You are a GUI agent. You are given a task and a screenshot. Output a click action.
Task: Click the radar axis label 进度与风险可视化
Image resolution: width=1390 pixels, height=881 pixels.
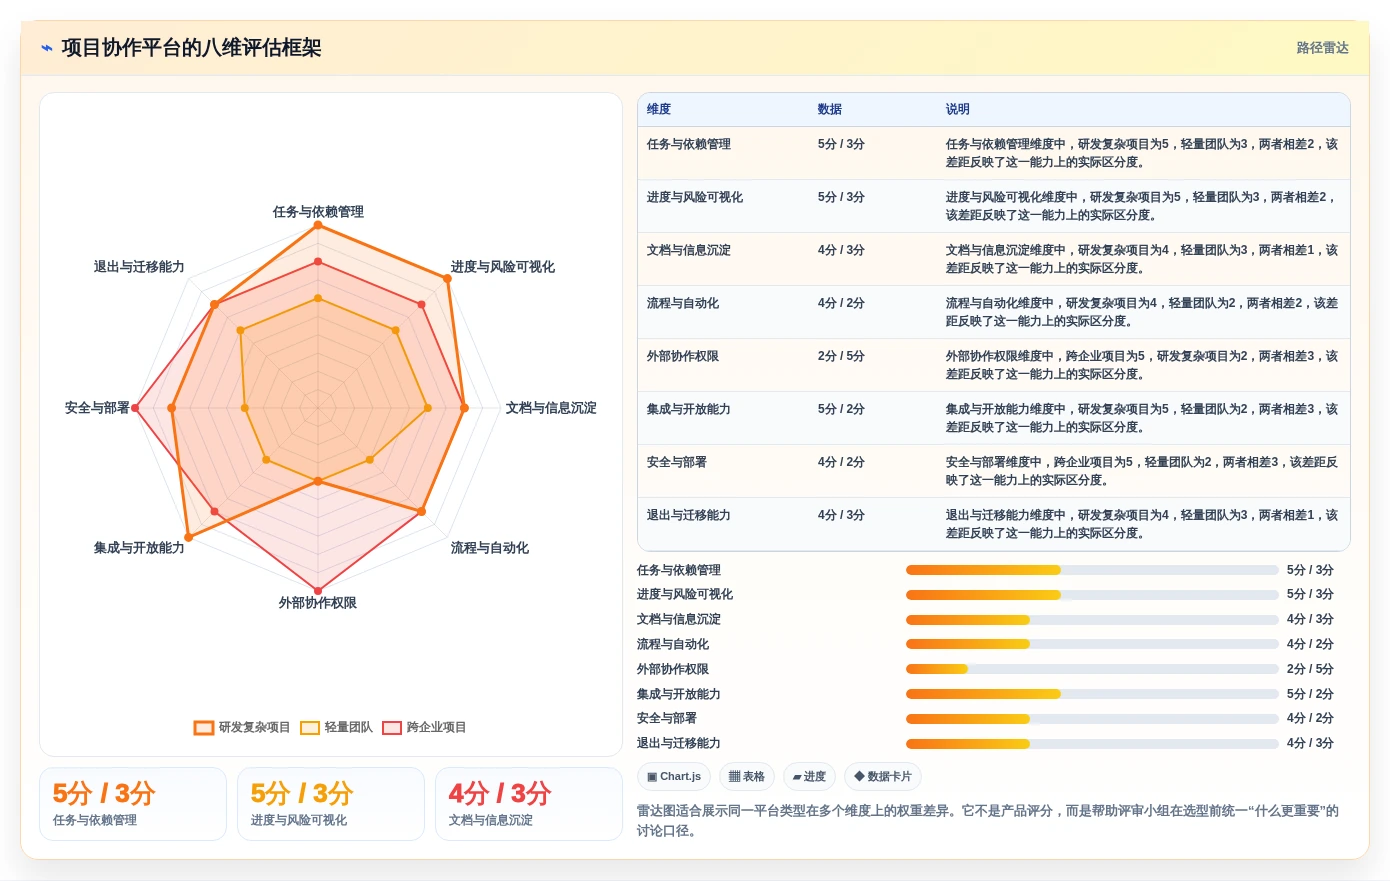(502, 267)
